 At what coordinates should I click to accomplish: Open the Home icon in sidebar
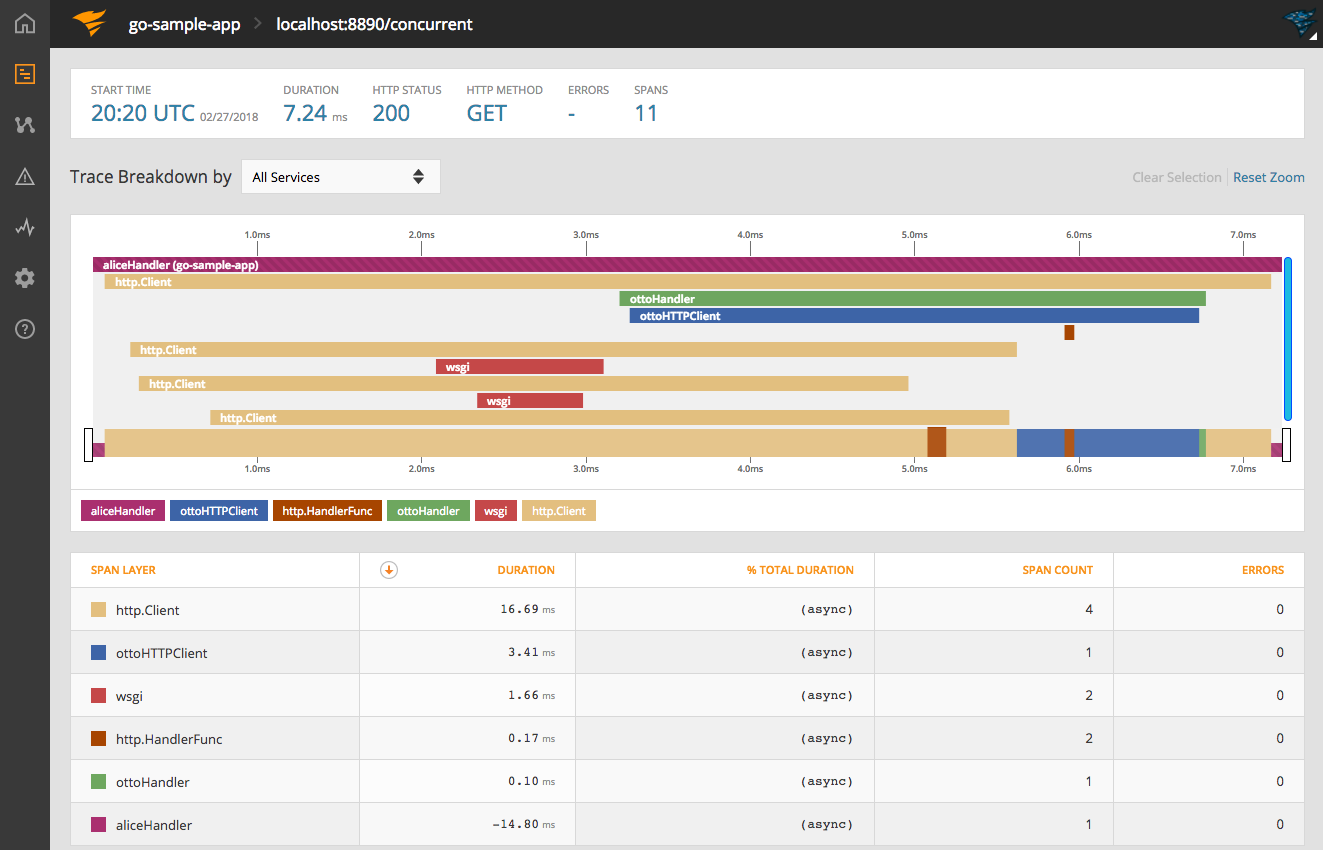point(25,24)
